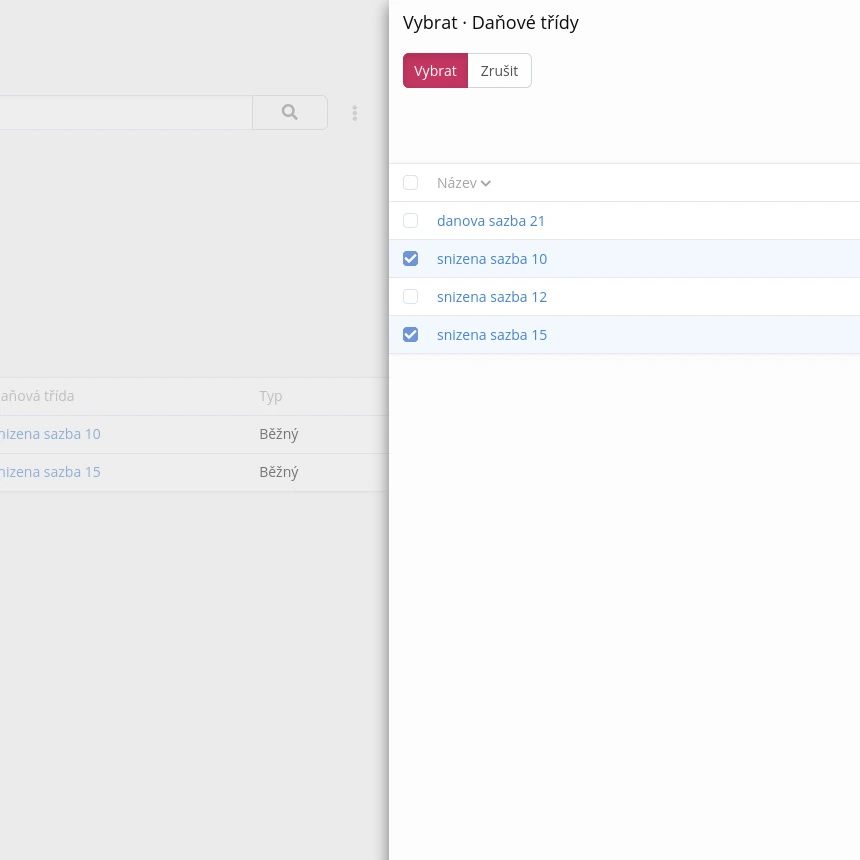Cancel selection with Zrušit button

(499, 71)
